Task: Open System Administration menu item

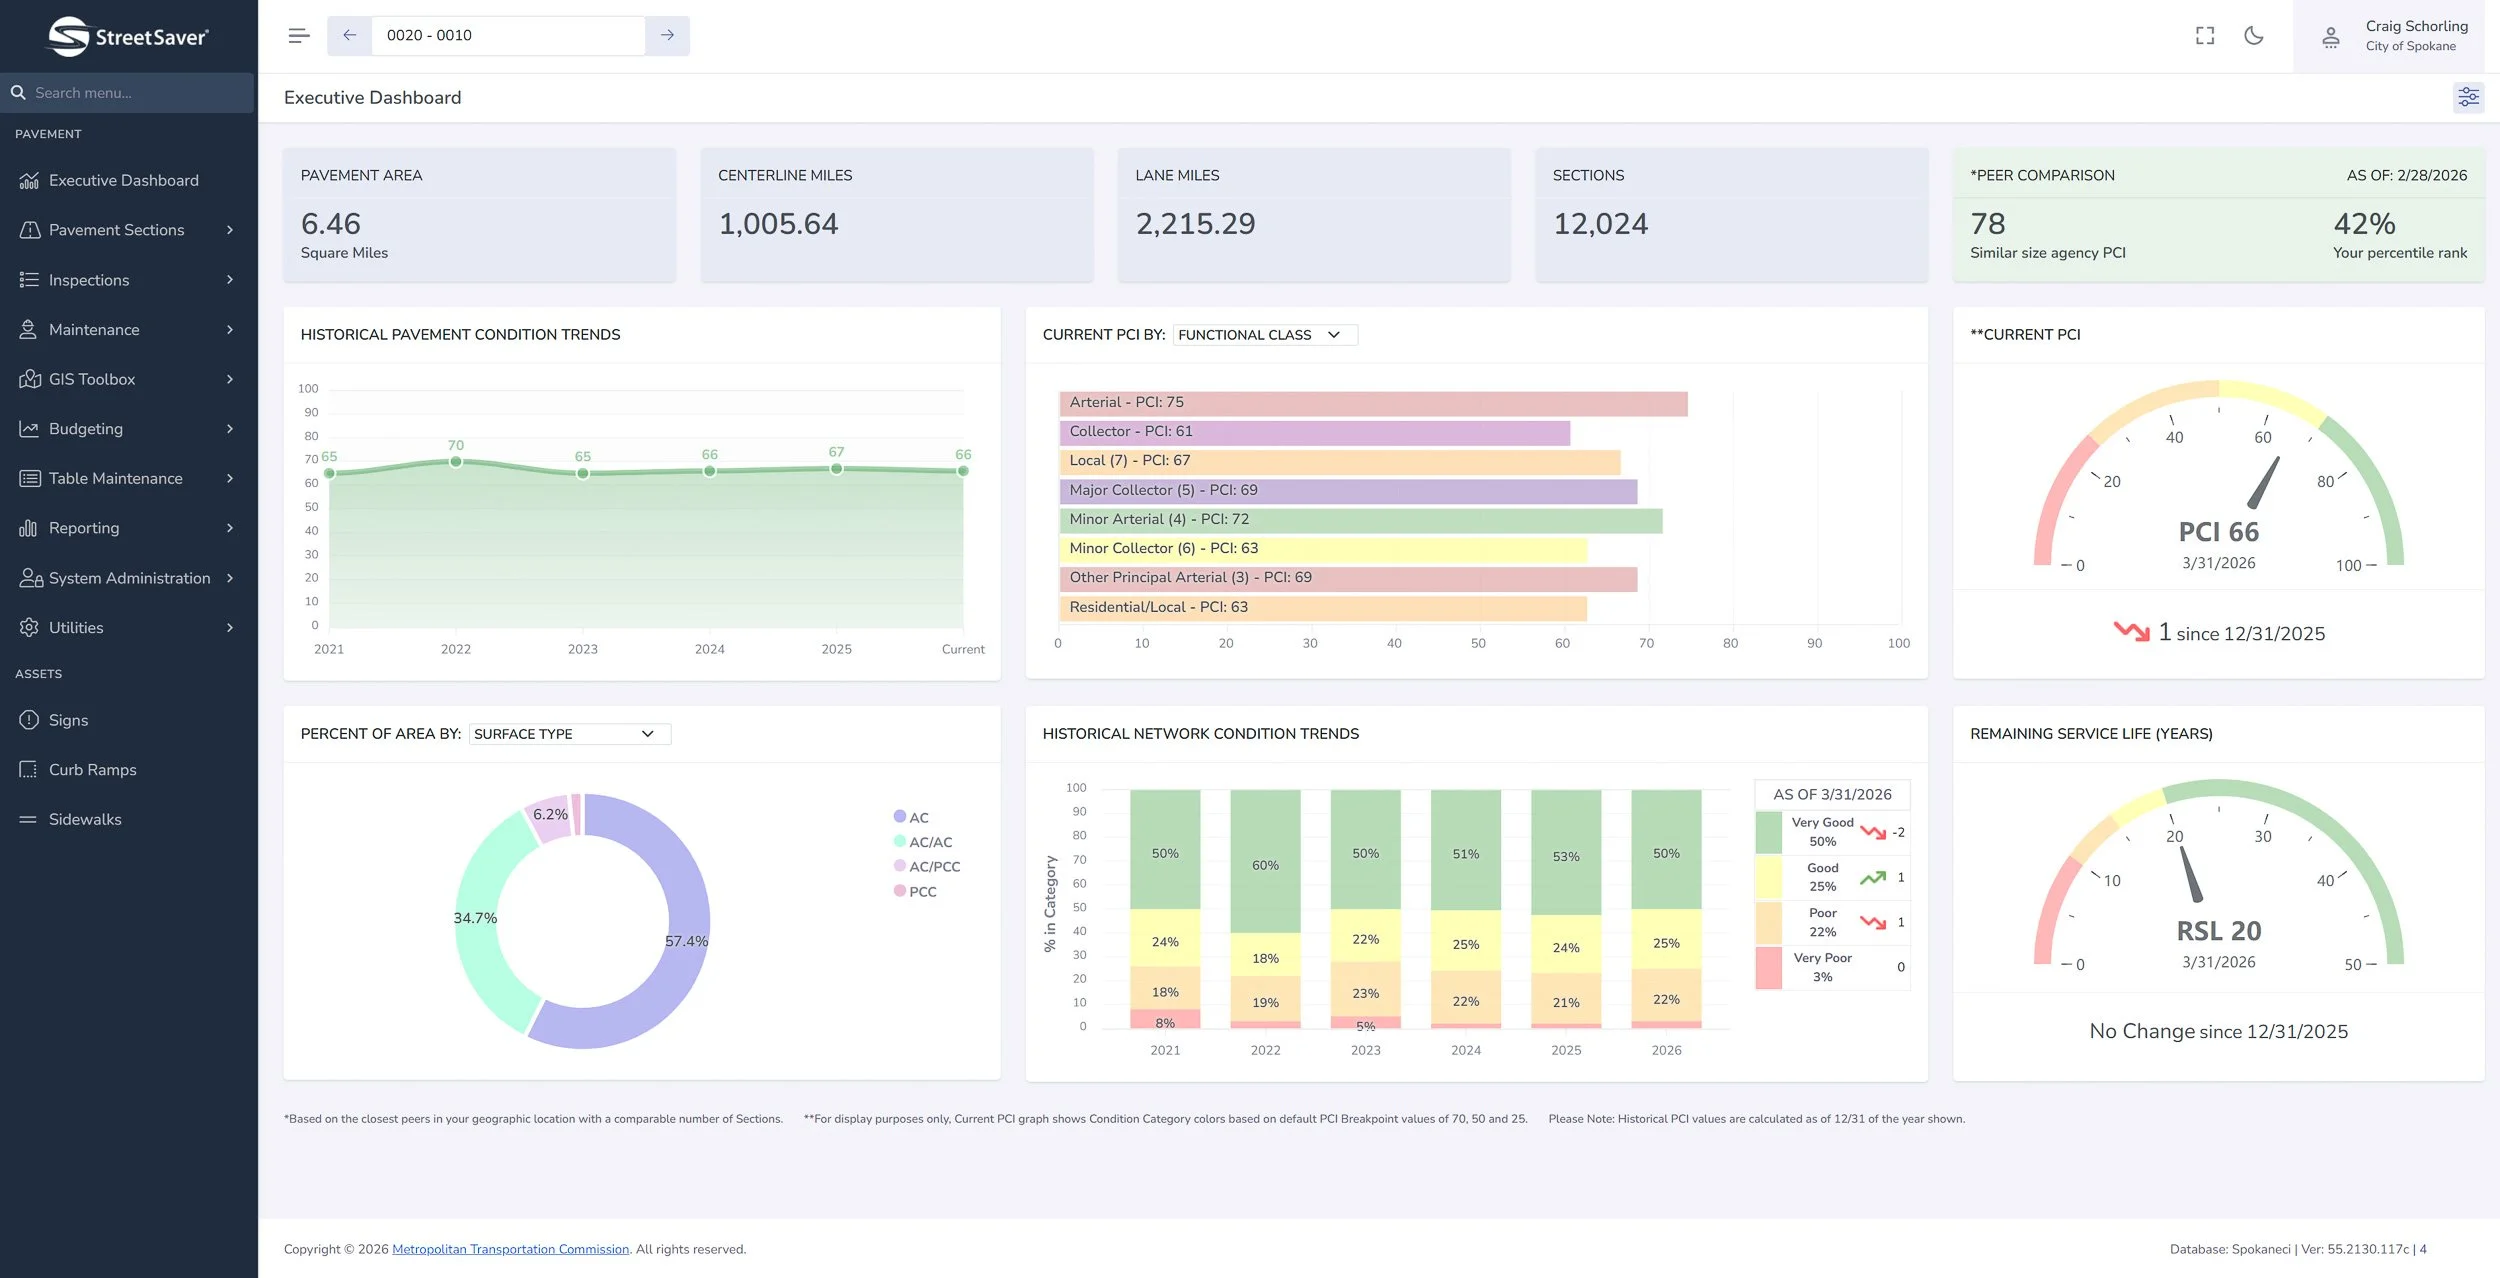Action: [x=130, y=578]
